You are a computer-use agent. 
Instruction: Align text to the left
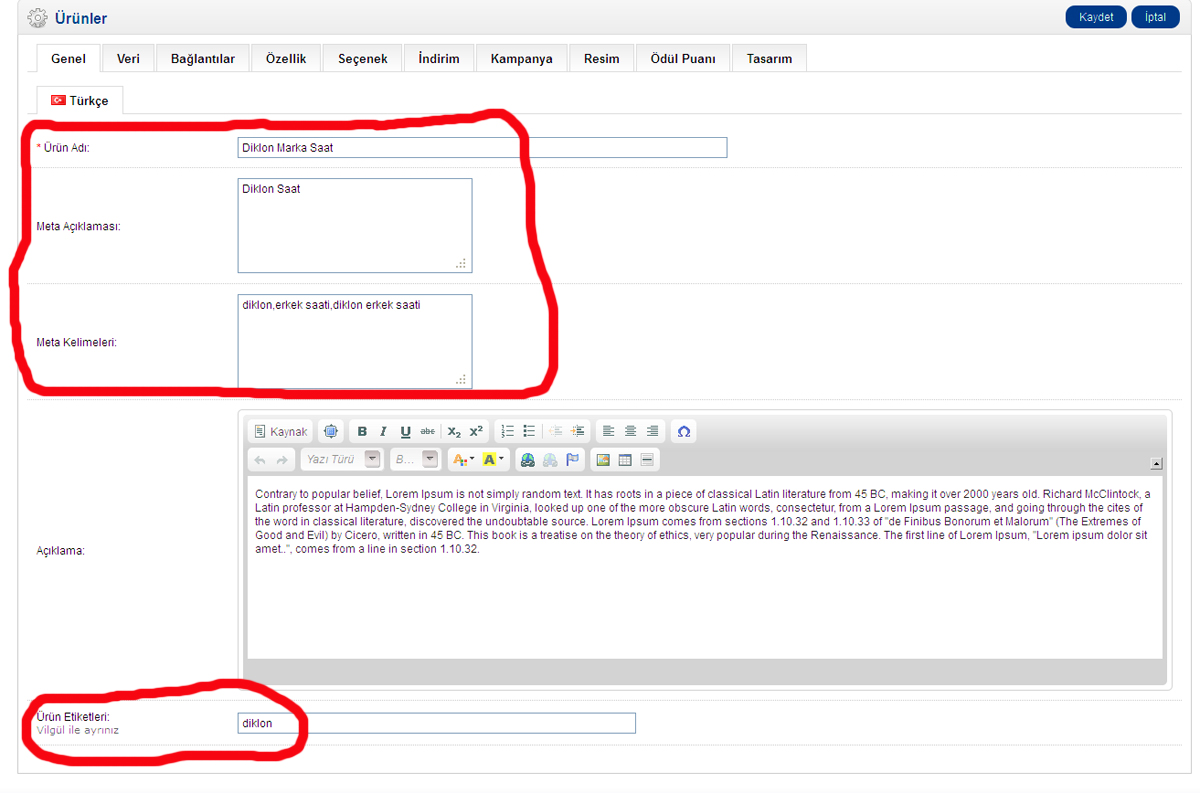click(x=608, y=431)
